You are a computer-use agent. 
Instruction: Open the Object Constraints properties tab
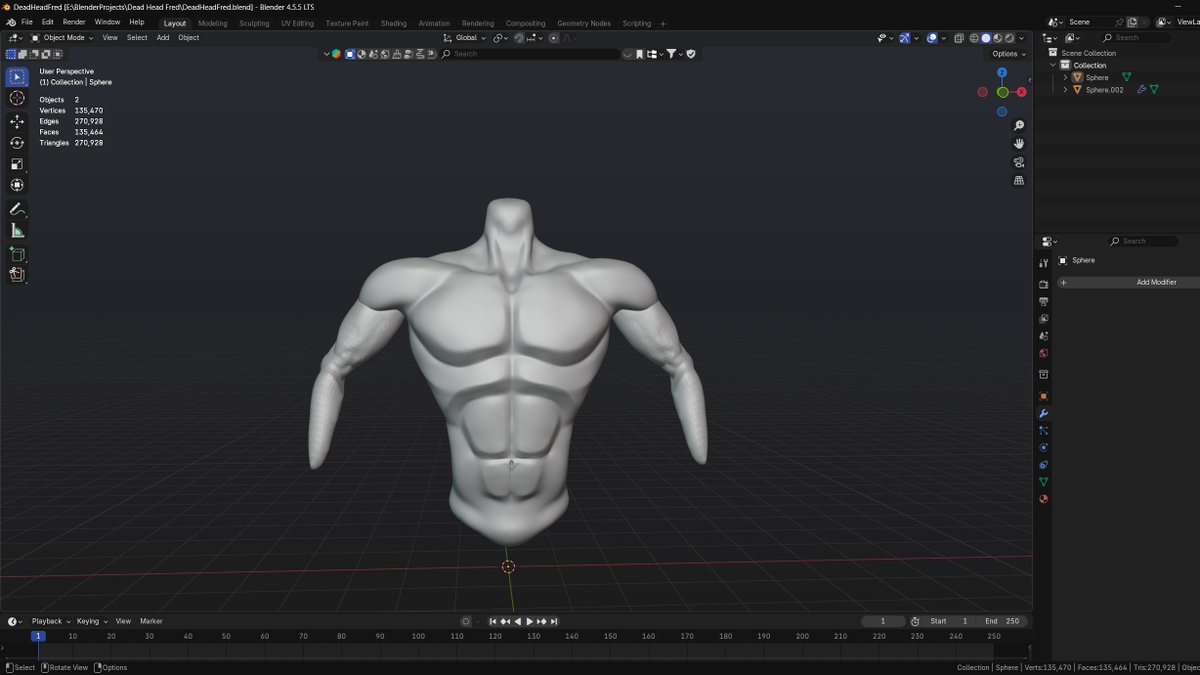1043,465
